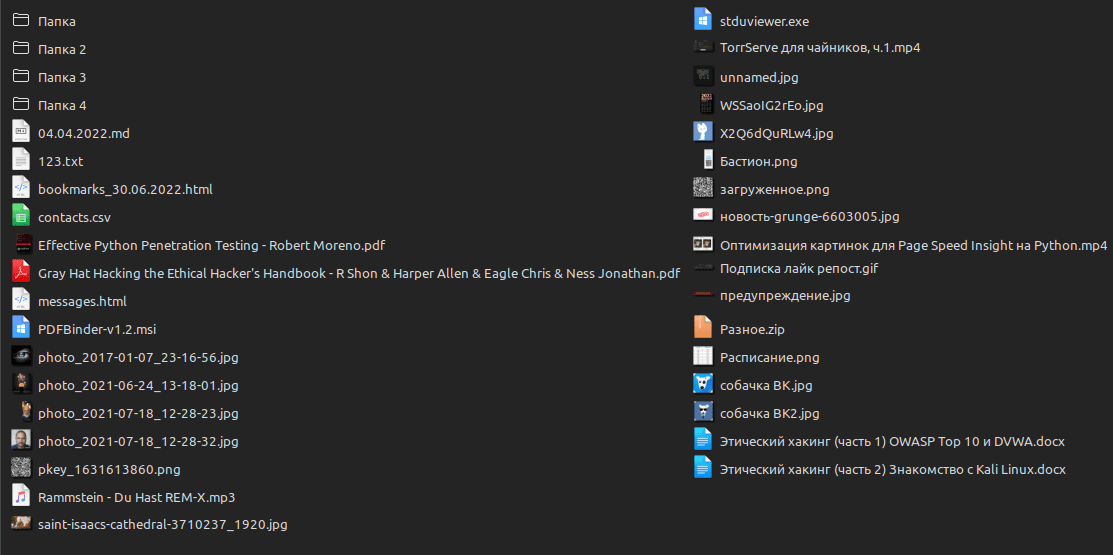
Task: Select messages.html in the file list
Action: click(x=82, y=301)
